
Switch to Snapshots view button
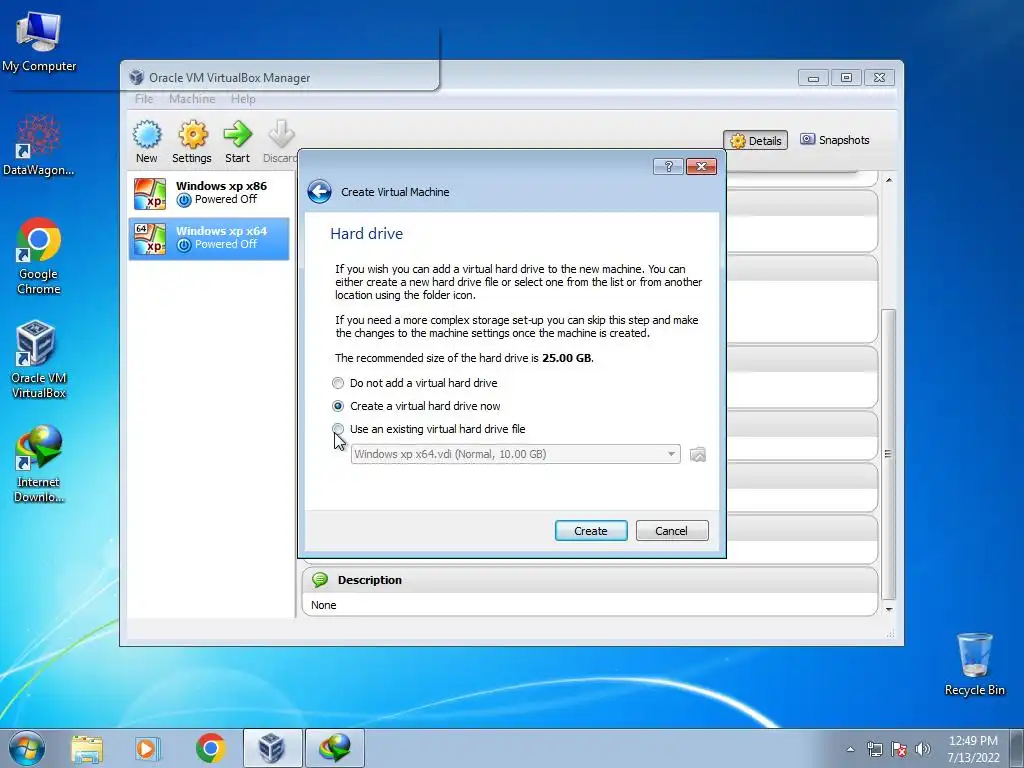point(835,140)
